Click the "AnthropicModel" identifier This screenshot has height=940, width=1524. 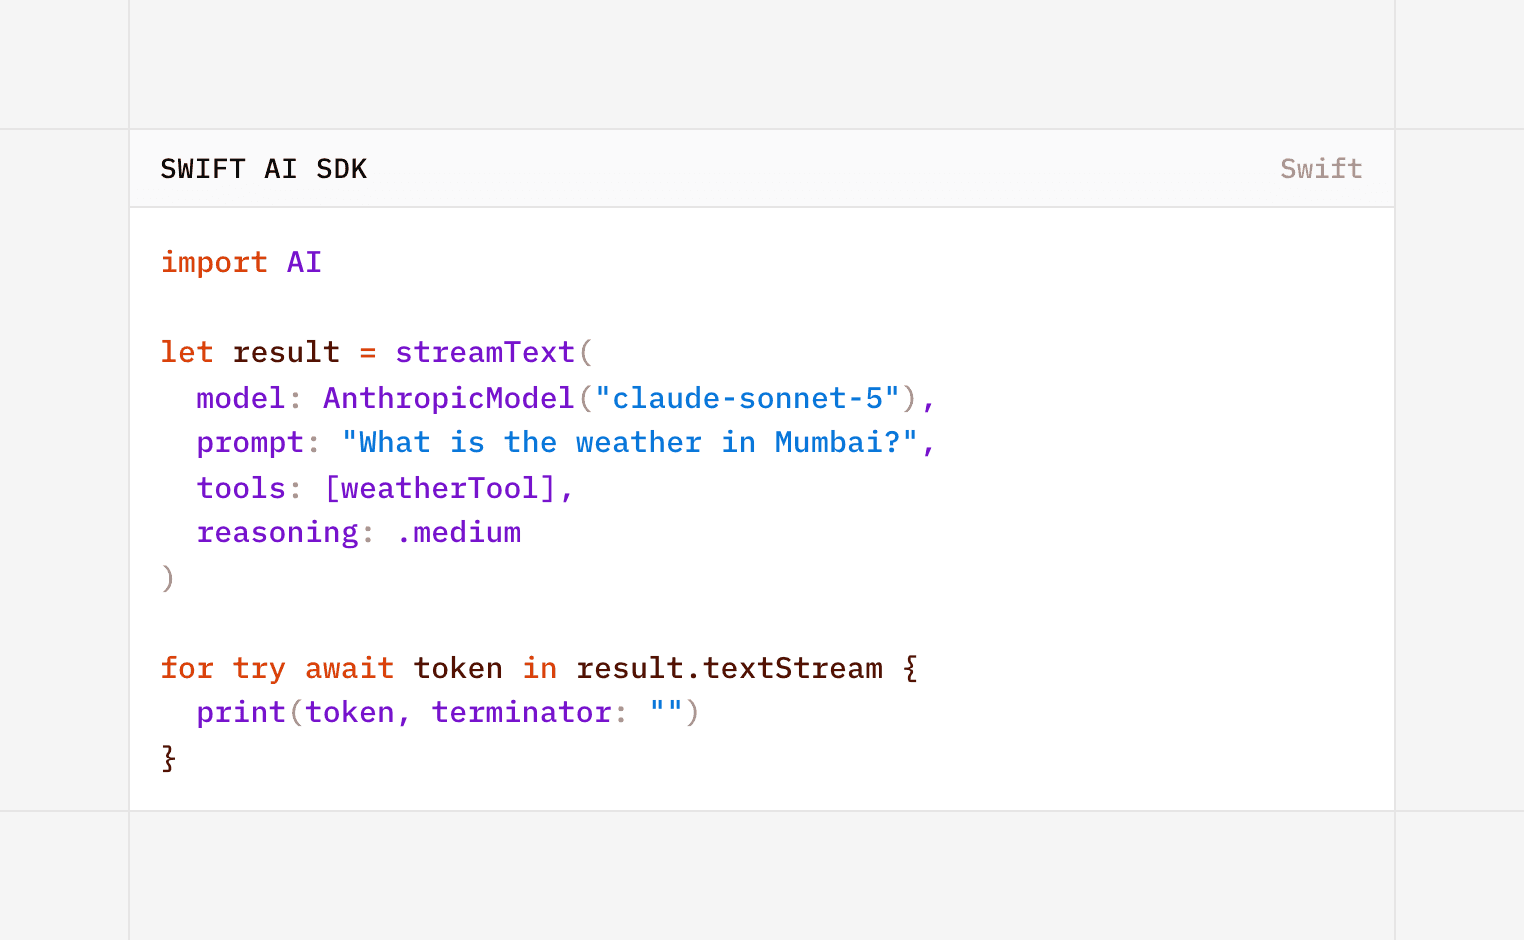click(449, 398)
